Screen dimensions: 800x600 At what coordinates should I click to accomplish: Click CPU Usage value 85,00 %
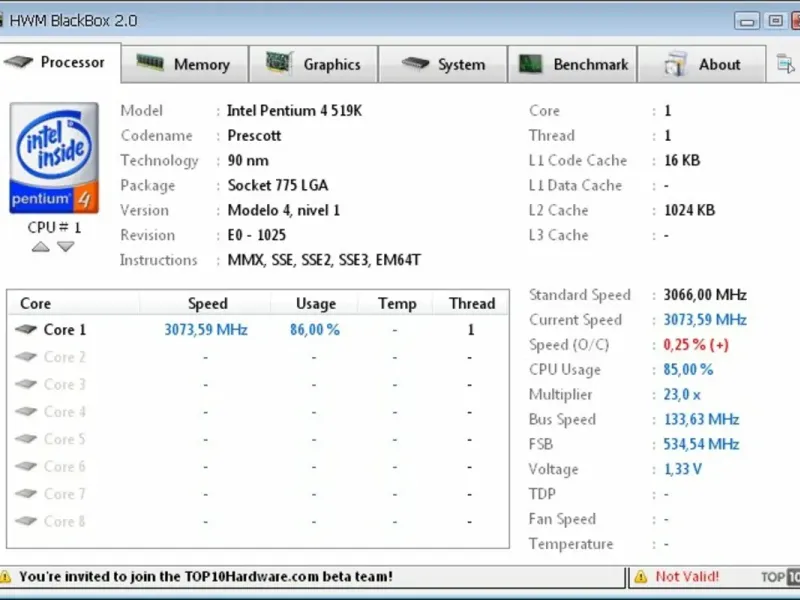pos(688,370)
